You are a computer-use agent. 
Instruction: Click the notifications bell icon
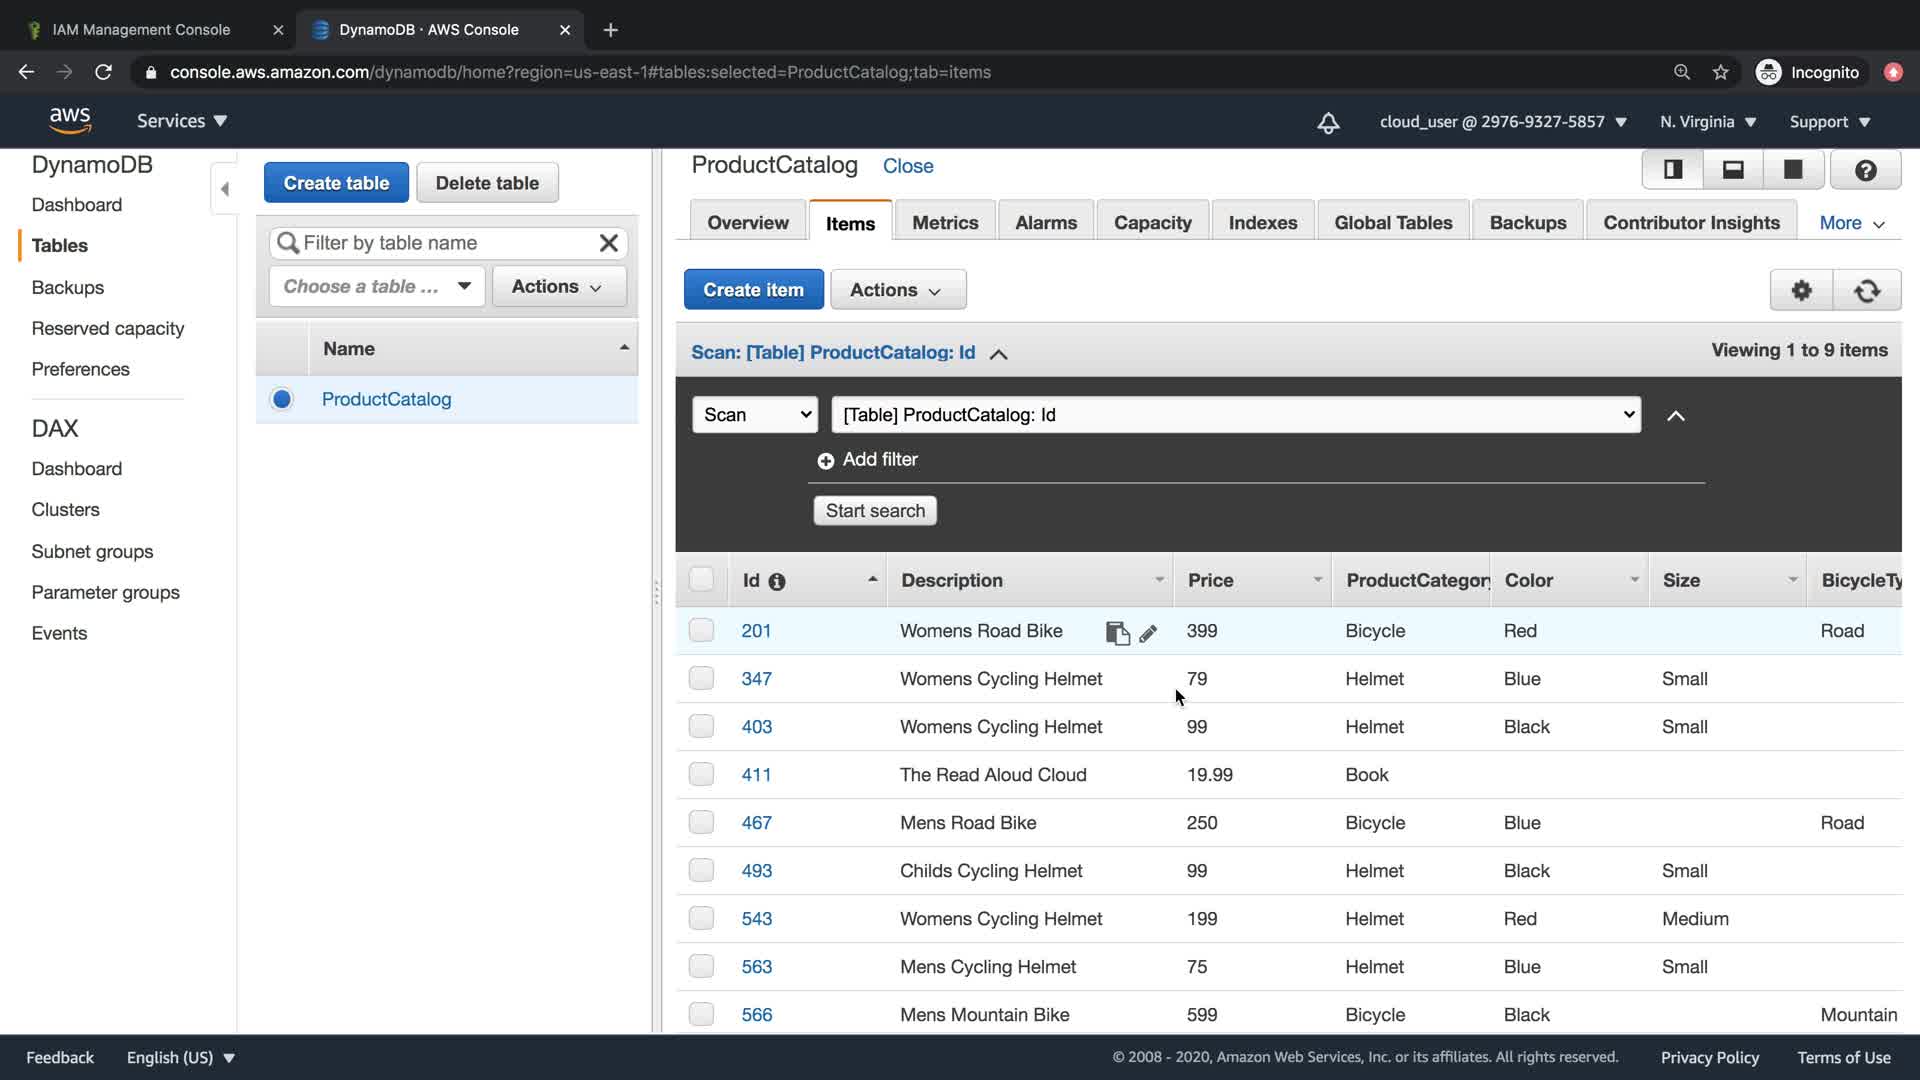tap(1328, 122)
